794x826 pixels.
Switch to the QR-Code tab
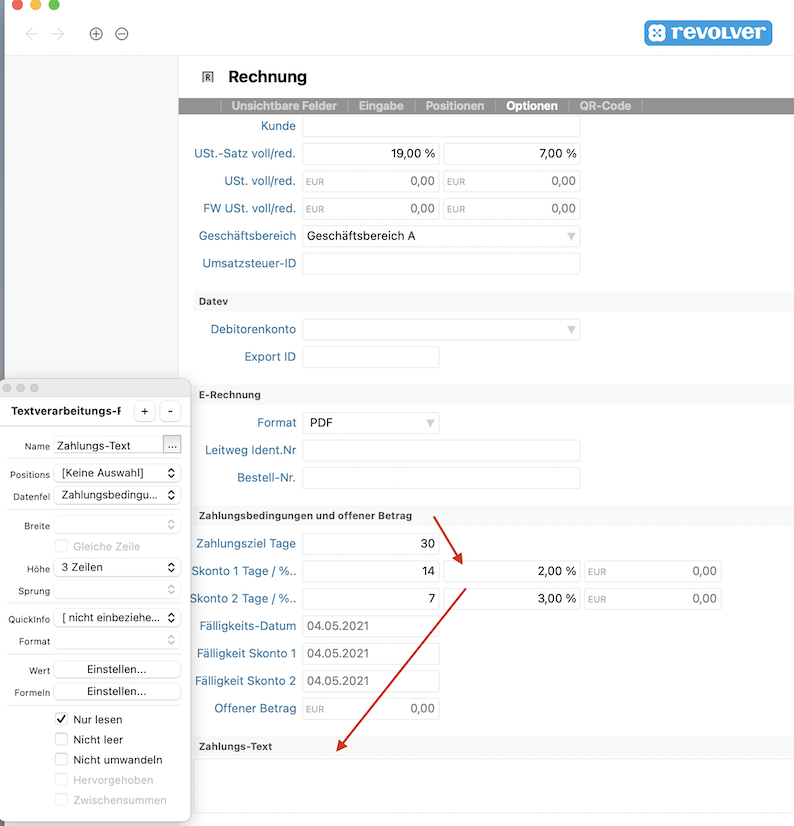(x=605, y=106)
